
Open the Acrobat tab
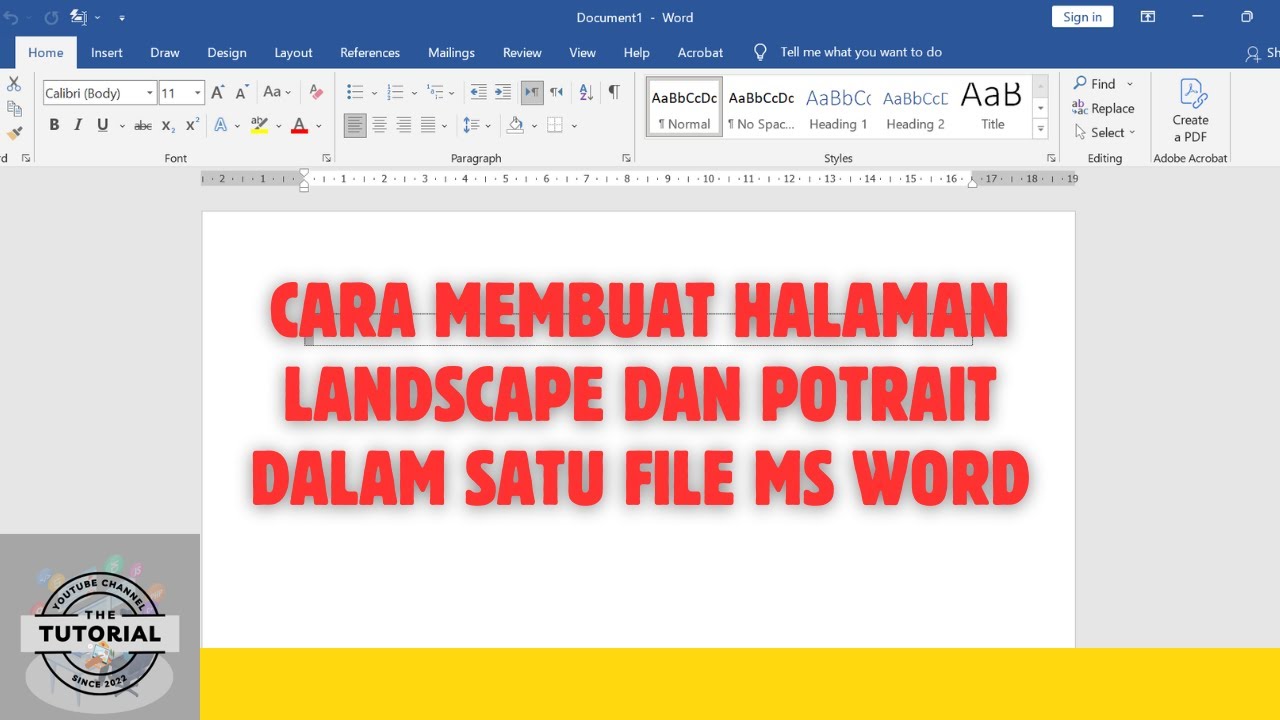point(700,52)
